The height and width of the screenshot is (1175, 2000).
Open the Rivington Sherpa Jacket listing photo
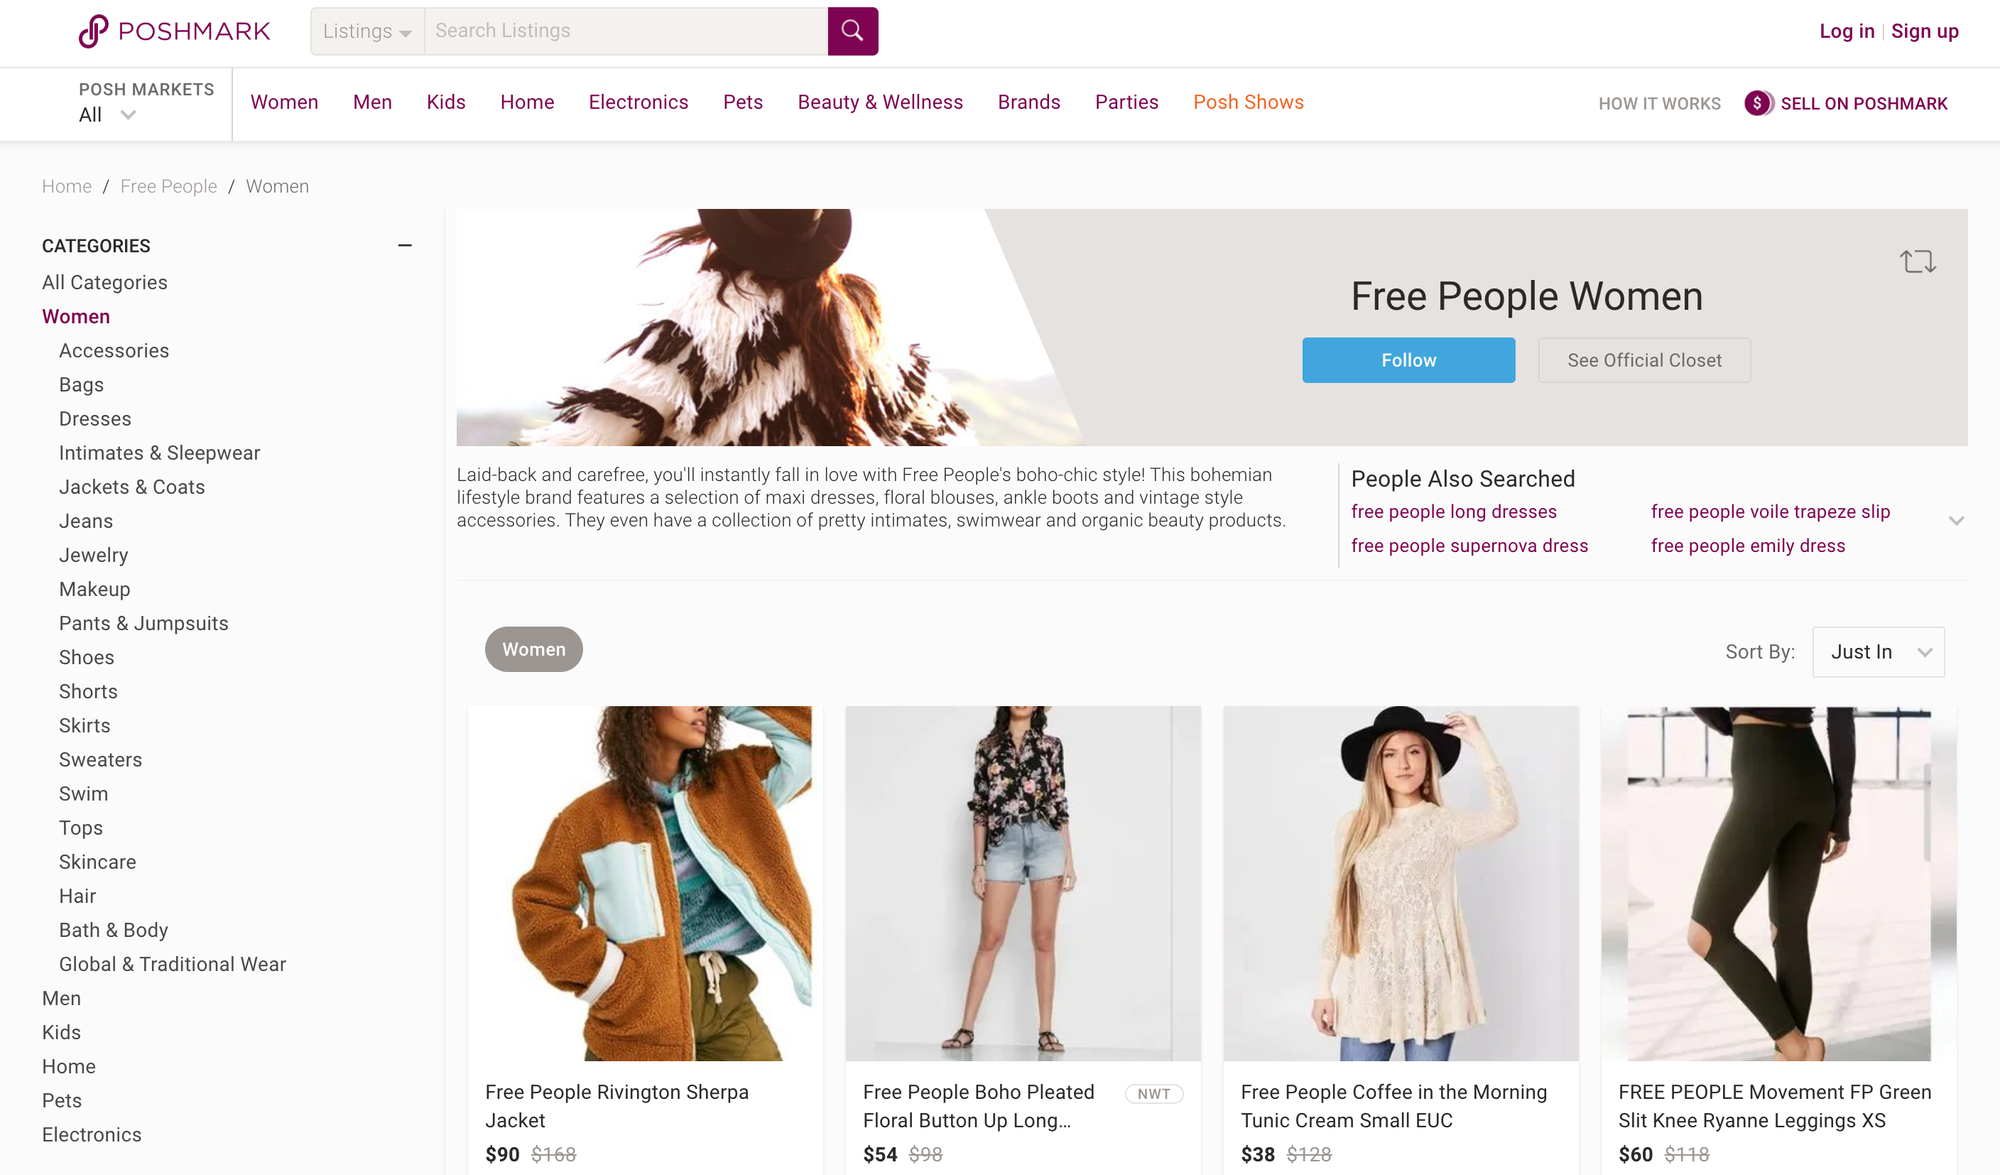tap(643, 883)
